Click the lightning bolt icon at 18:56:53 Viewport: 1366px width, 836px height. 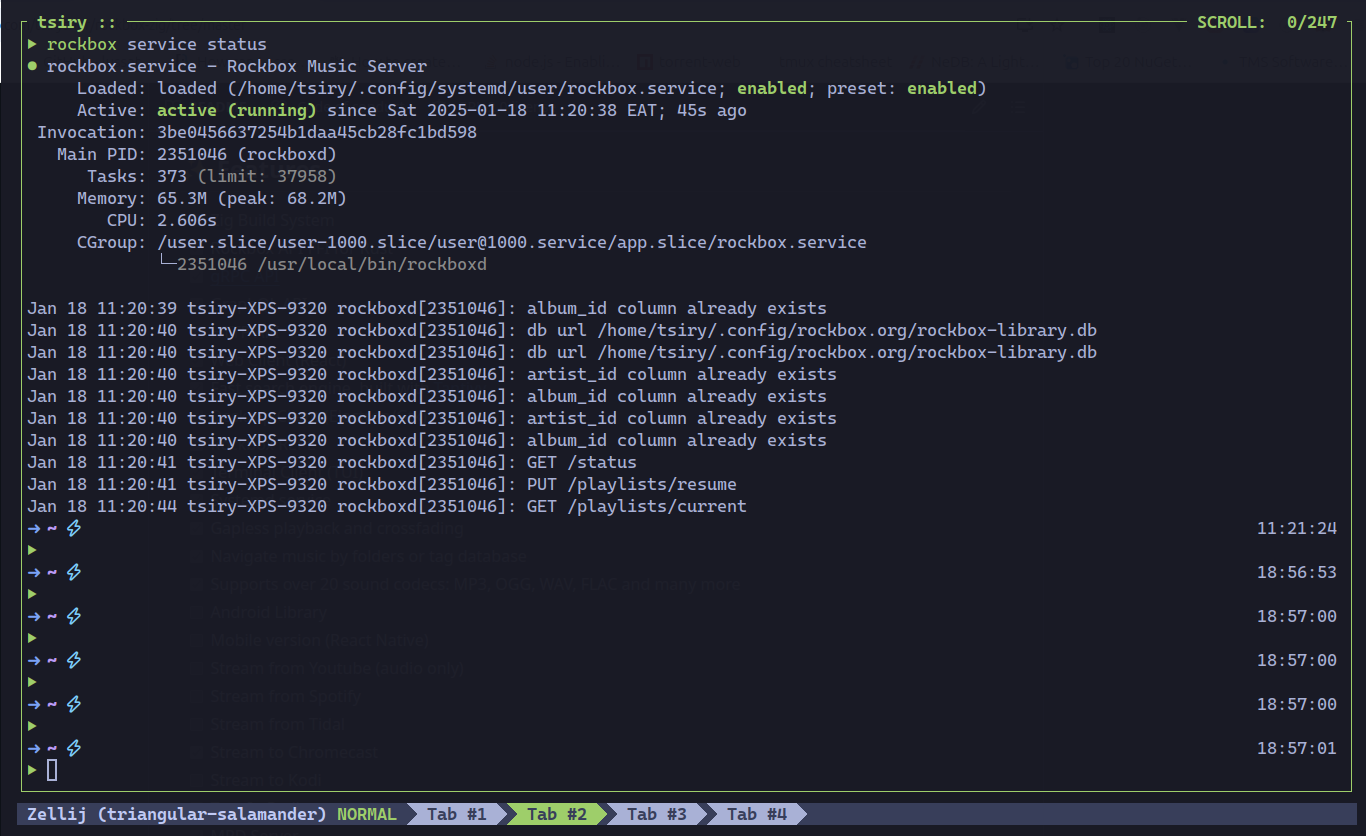click(x=72, y=572)
